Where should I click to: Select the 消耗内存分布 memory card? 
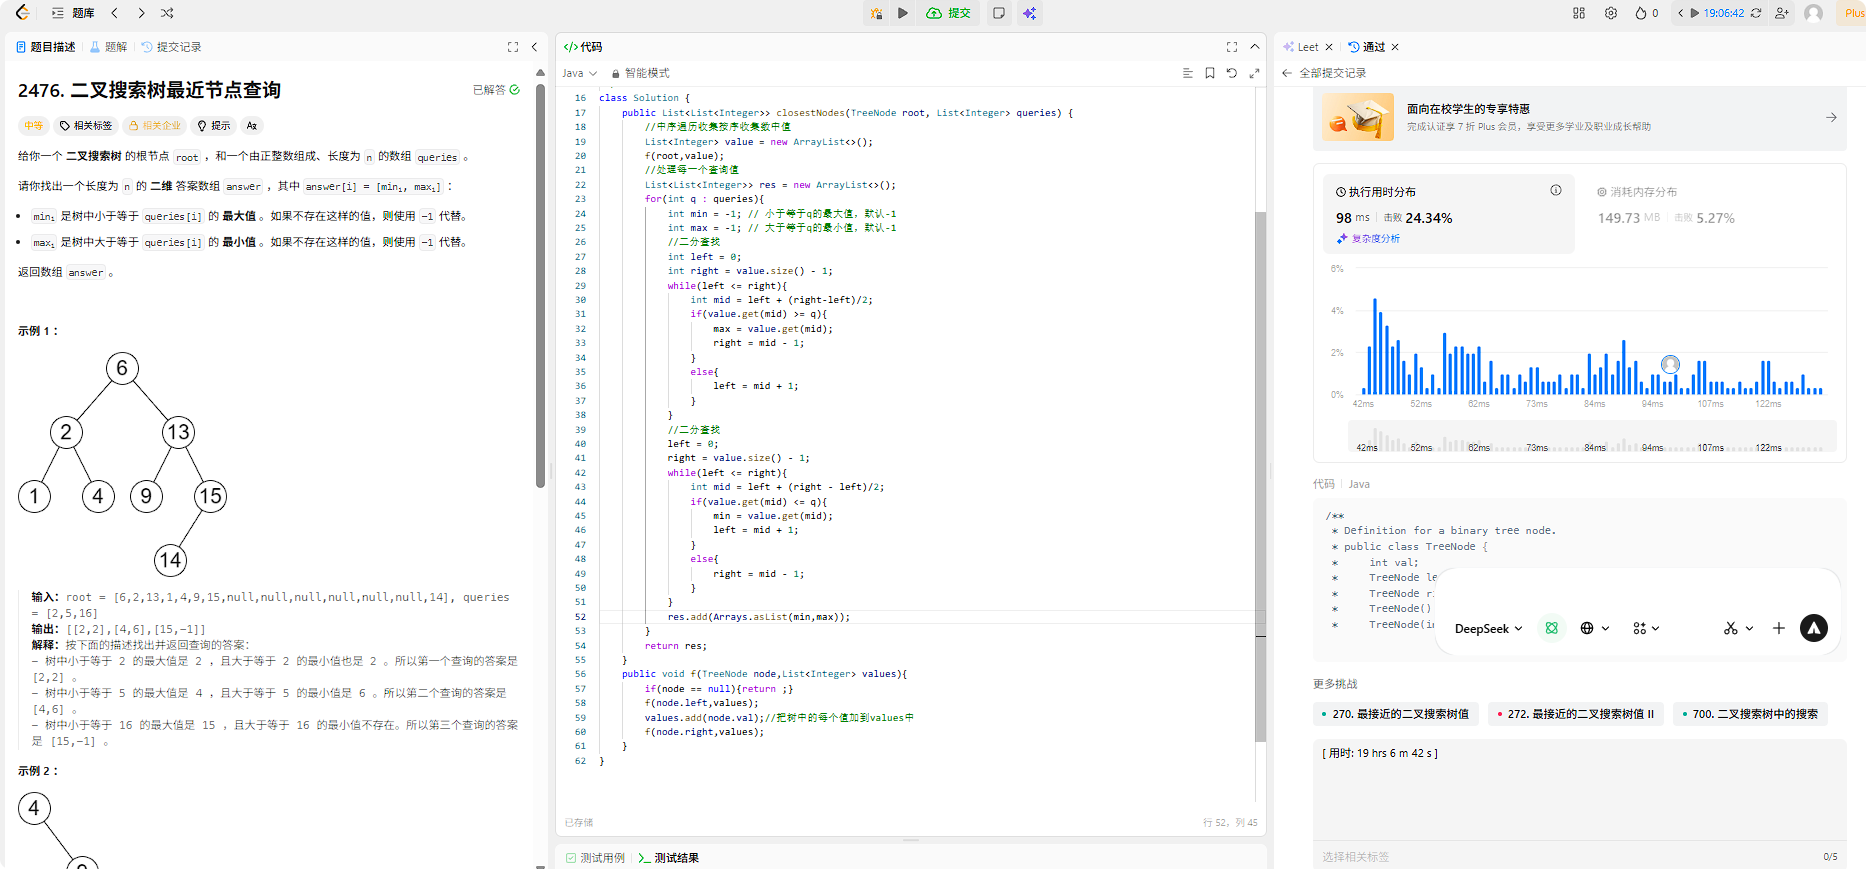coord(1707,215)
